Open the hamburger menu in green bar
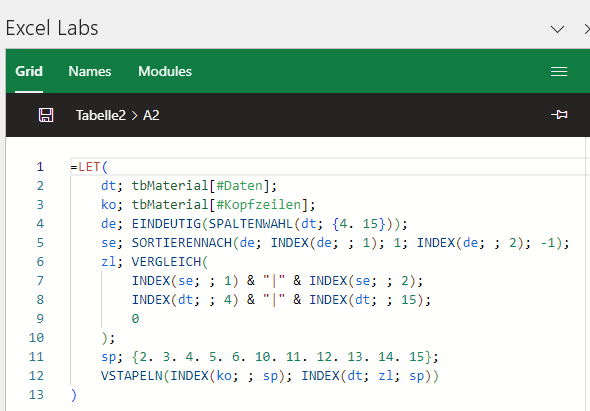The height and width of the screenshot is (411, 590). (x=559, y=72)
